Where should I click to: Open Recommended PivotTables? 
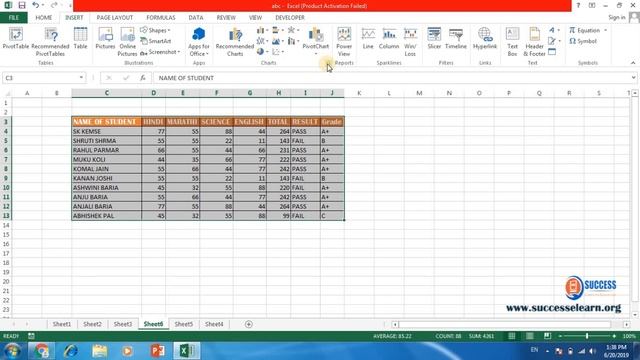[50, 42]
